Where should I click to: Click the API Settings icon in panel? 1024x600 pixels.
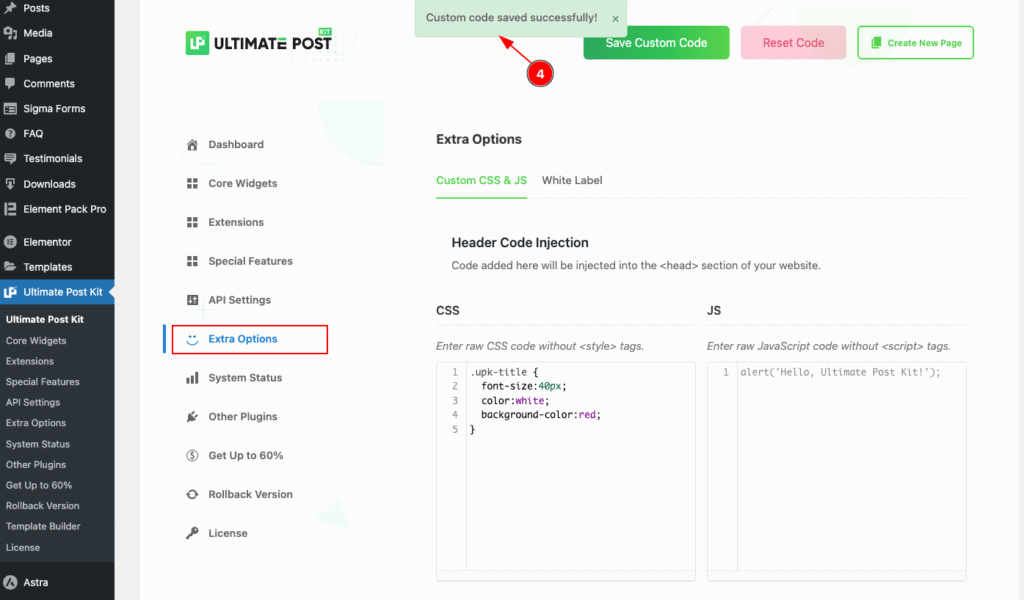tap(192, 300)
